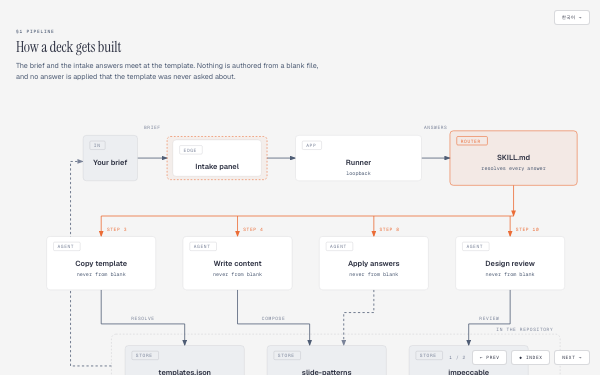Click the REVIEW edge label
This screenshot has width=600, height=375.
pyautogui.click(x=489, y=318)
